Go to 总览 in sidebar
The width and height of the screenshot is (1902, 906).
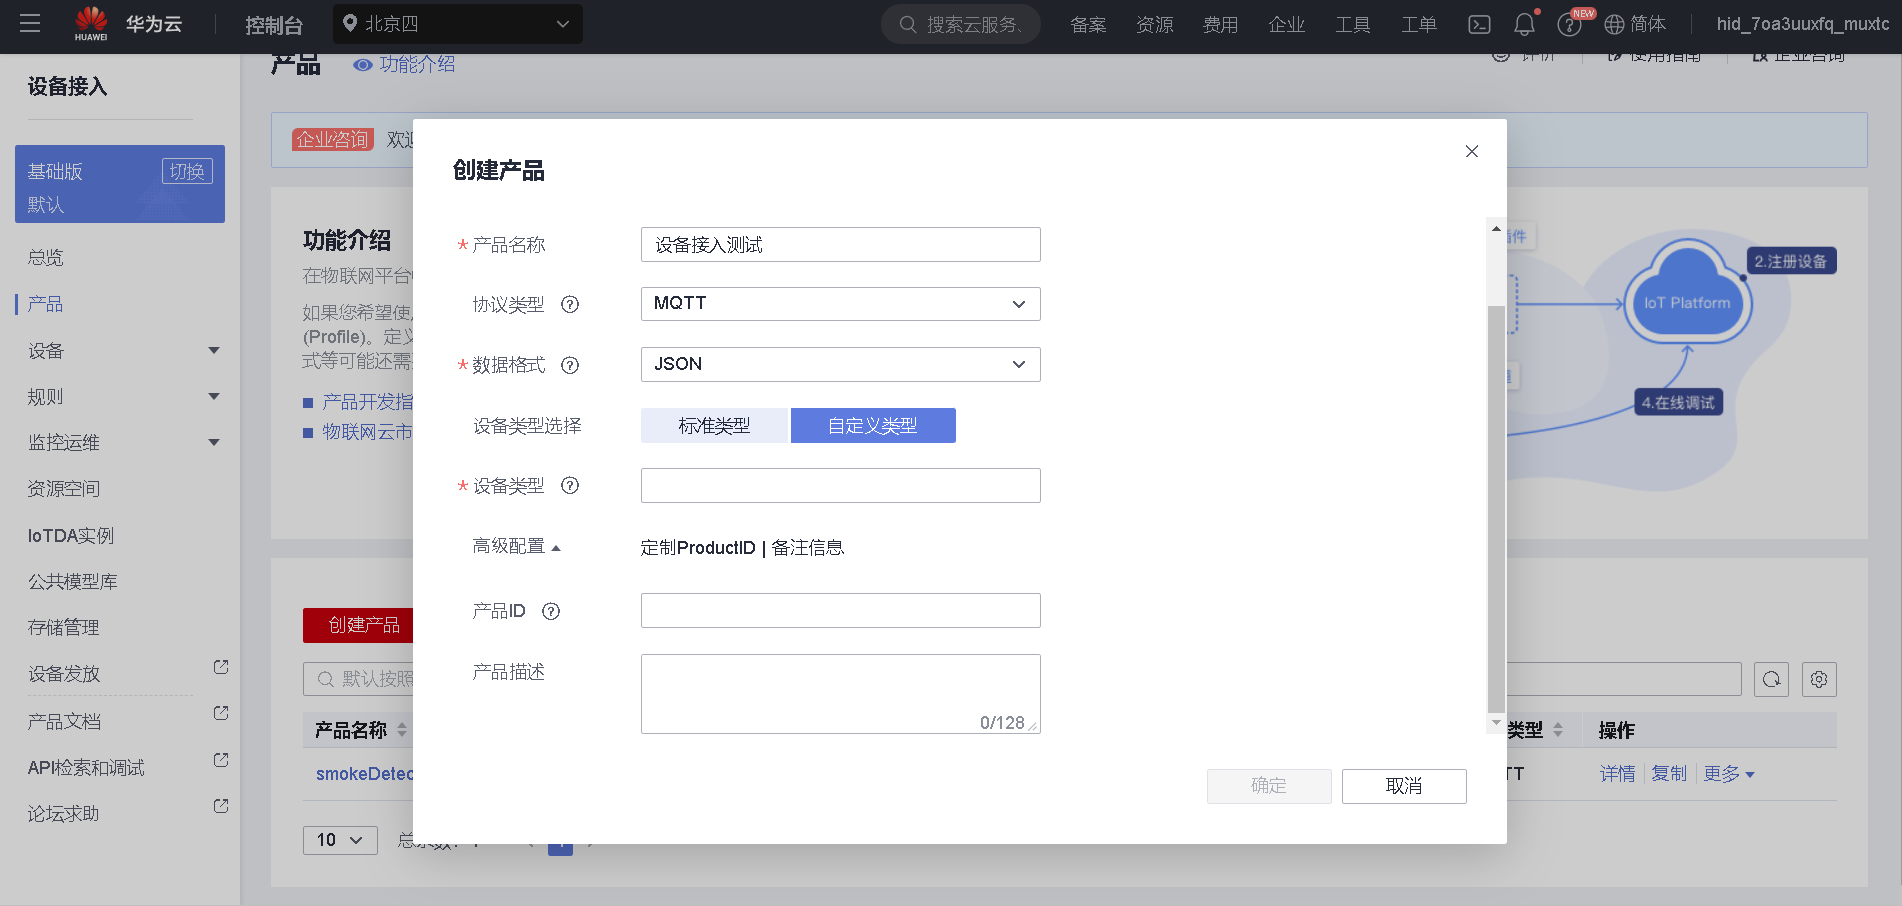46,258
